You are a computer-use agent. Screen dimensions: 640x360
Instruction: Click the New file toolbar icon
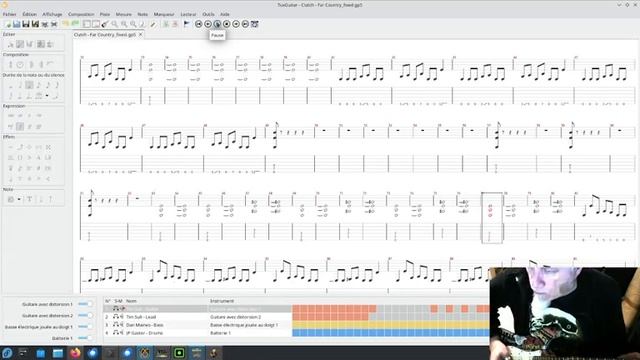[8, 24]
